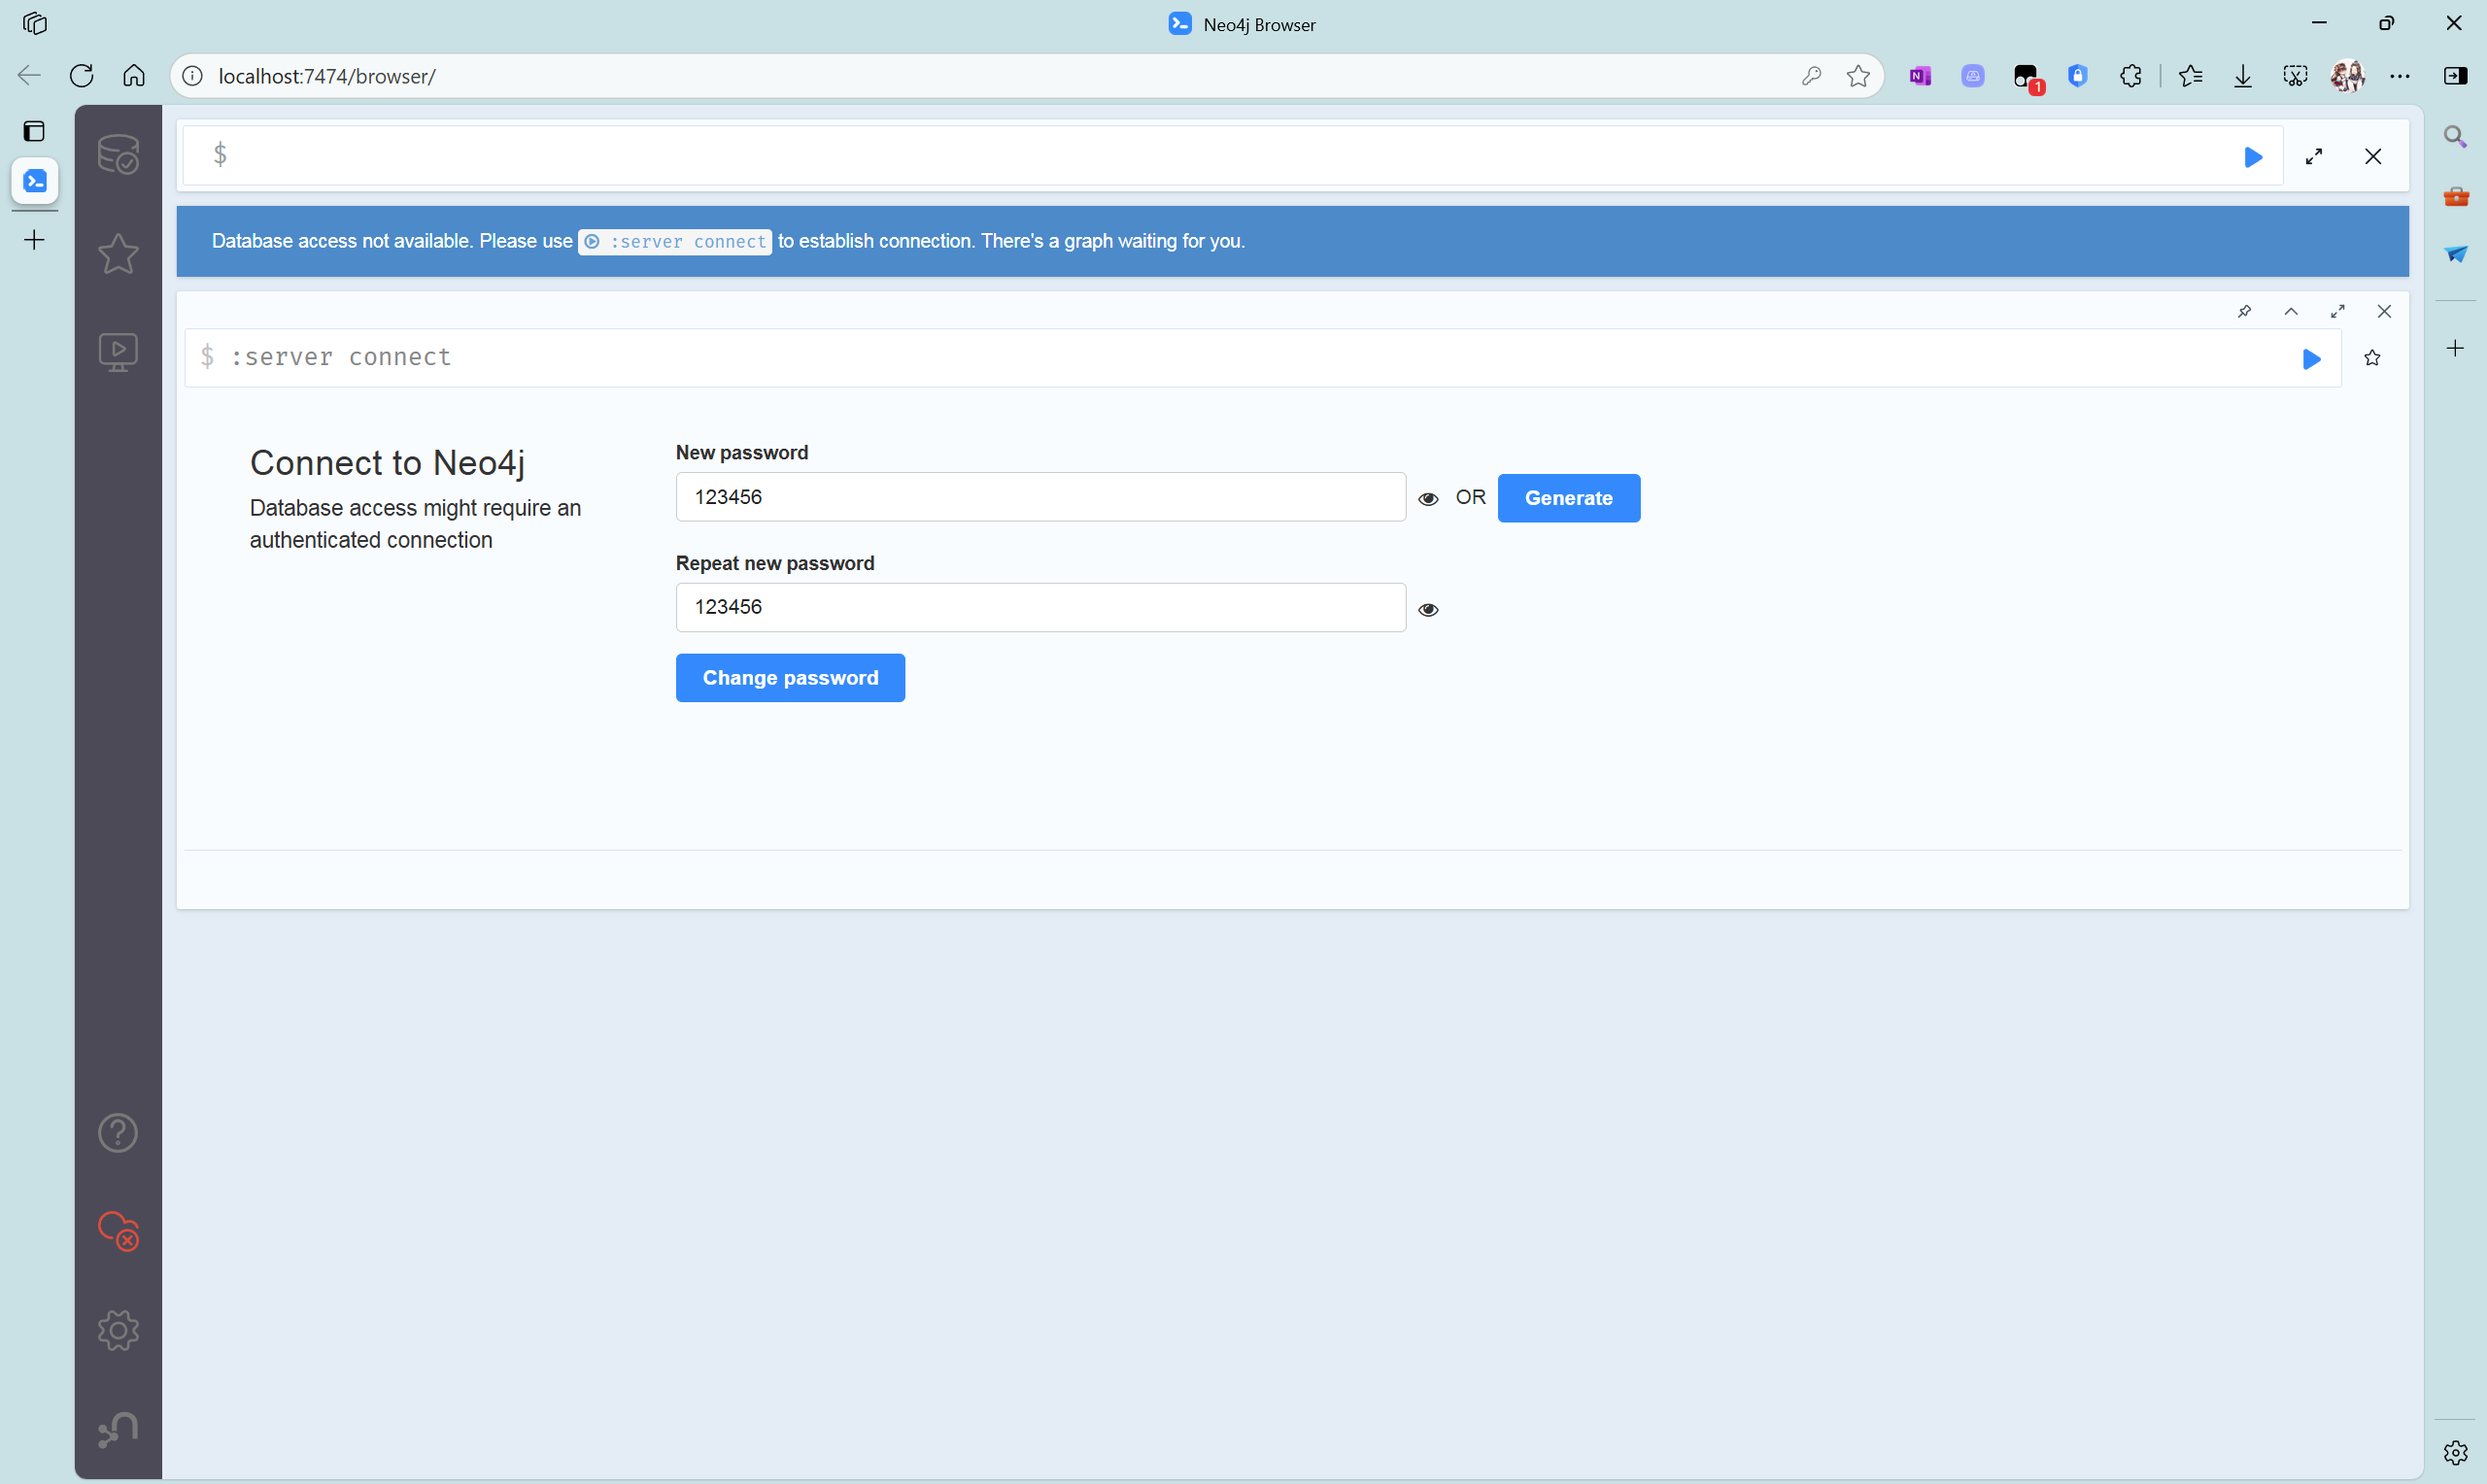Open the purple extension icon in toolbar

[1973, 76]
